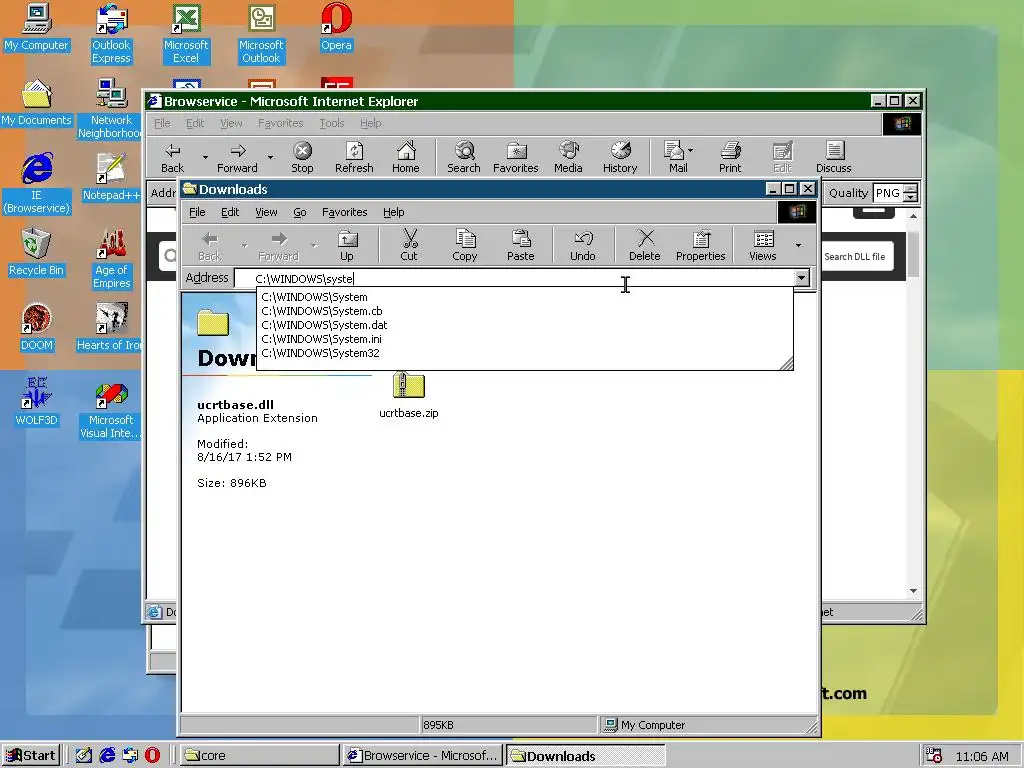Launch Opera from Quick Launch
1024x768 pixels.
(152, 756)
